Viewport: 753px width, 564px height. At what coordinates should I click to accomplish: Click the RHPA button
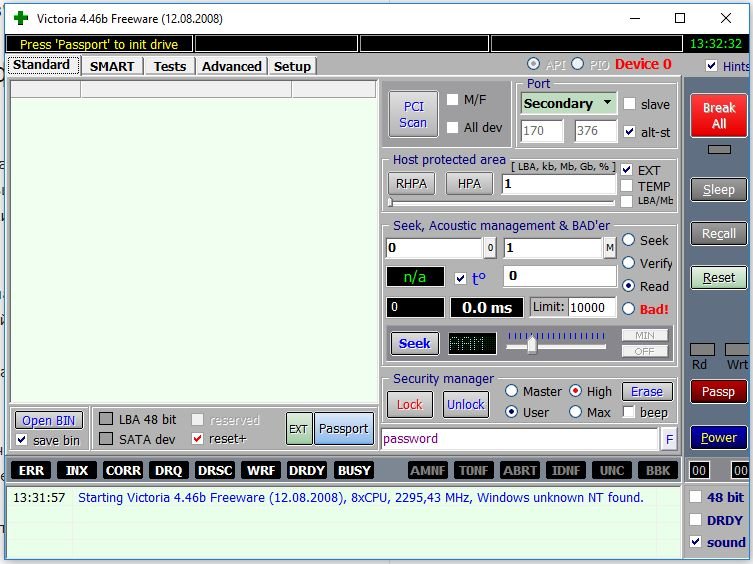[411, 184]
